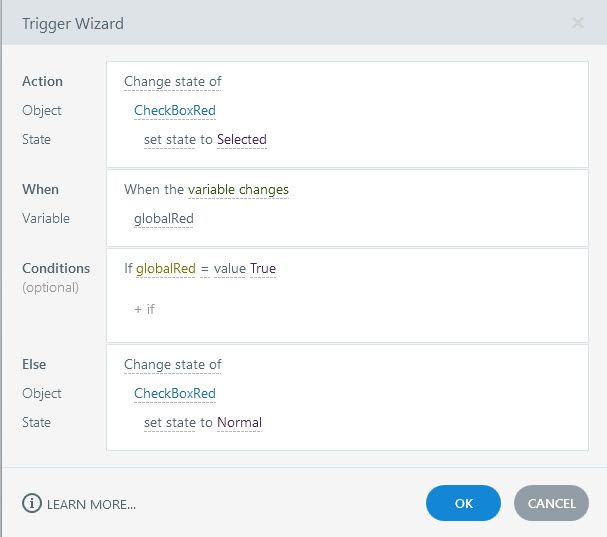Change the Else state from Normal
Screen dimensions: 607x537
point(239,422)
